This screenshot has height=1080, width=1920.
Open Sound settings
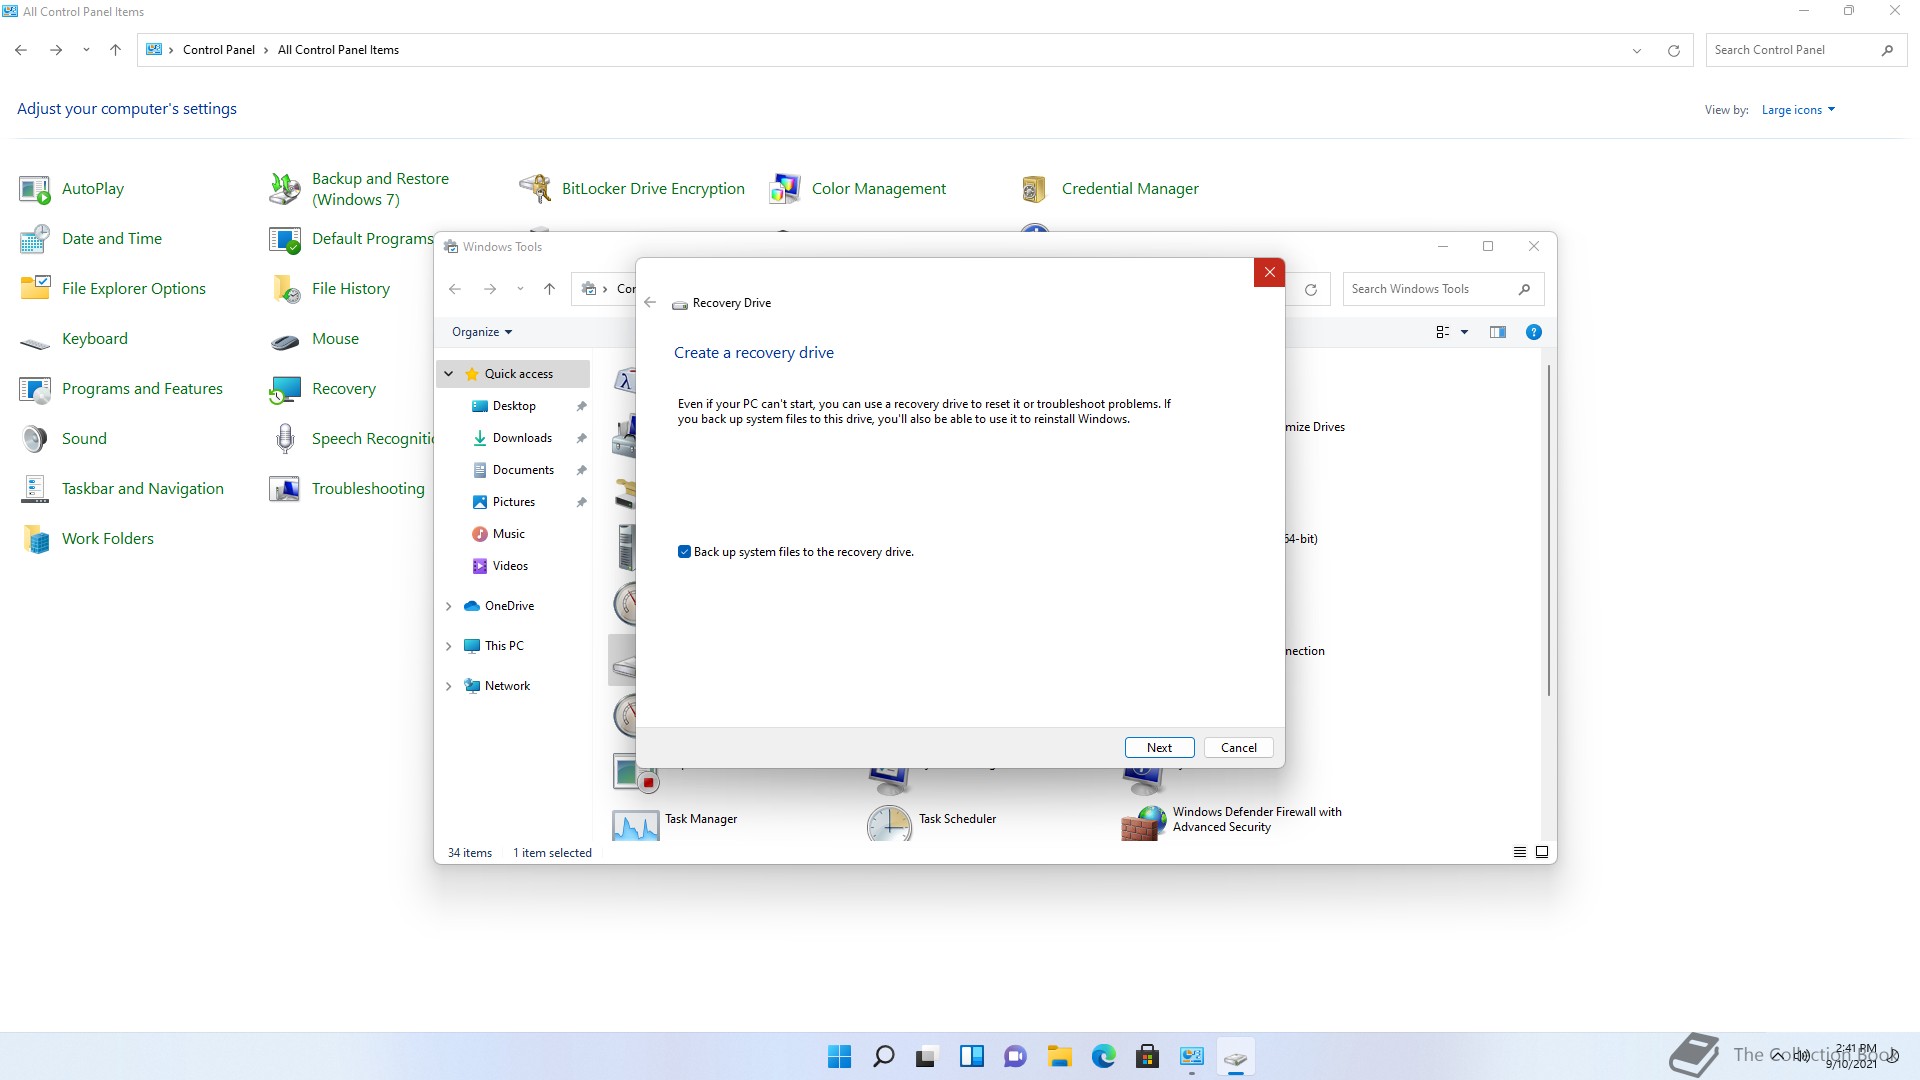pyautogui.click(x=63, y=438)
